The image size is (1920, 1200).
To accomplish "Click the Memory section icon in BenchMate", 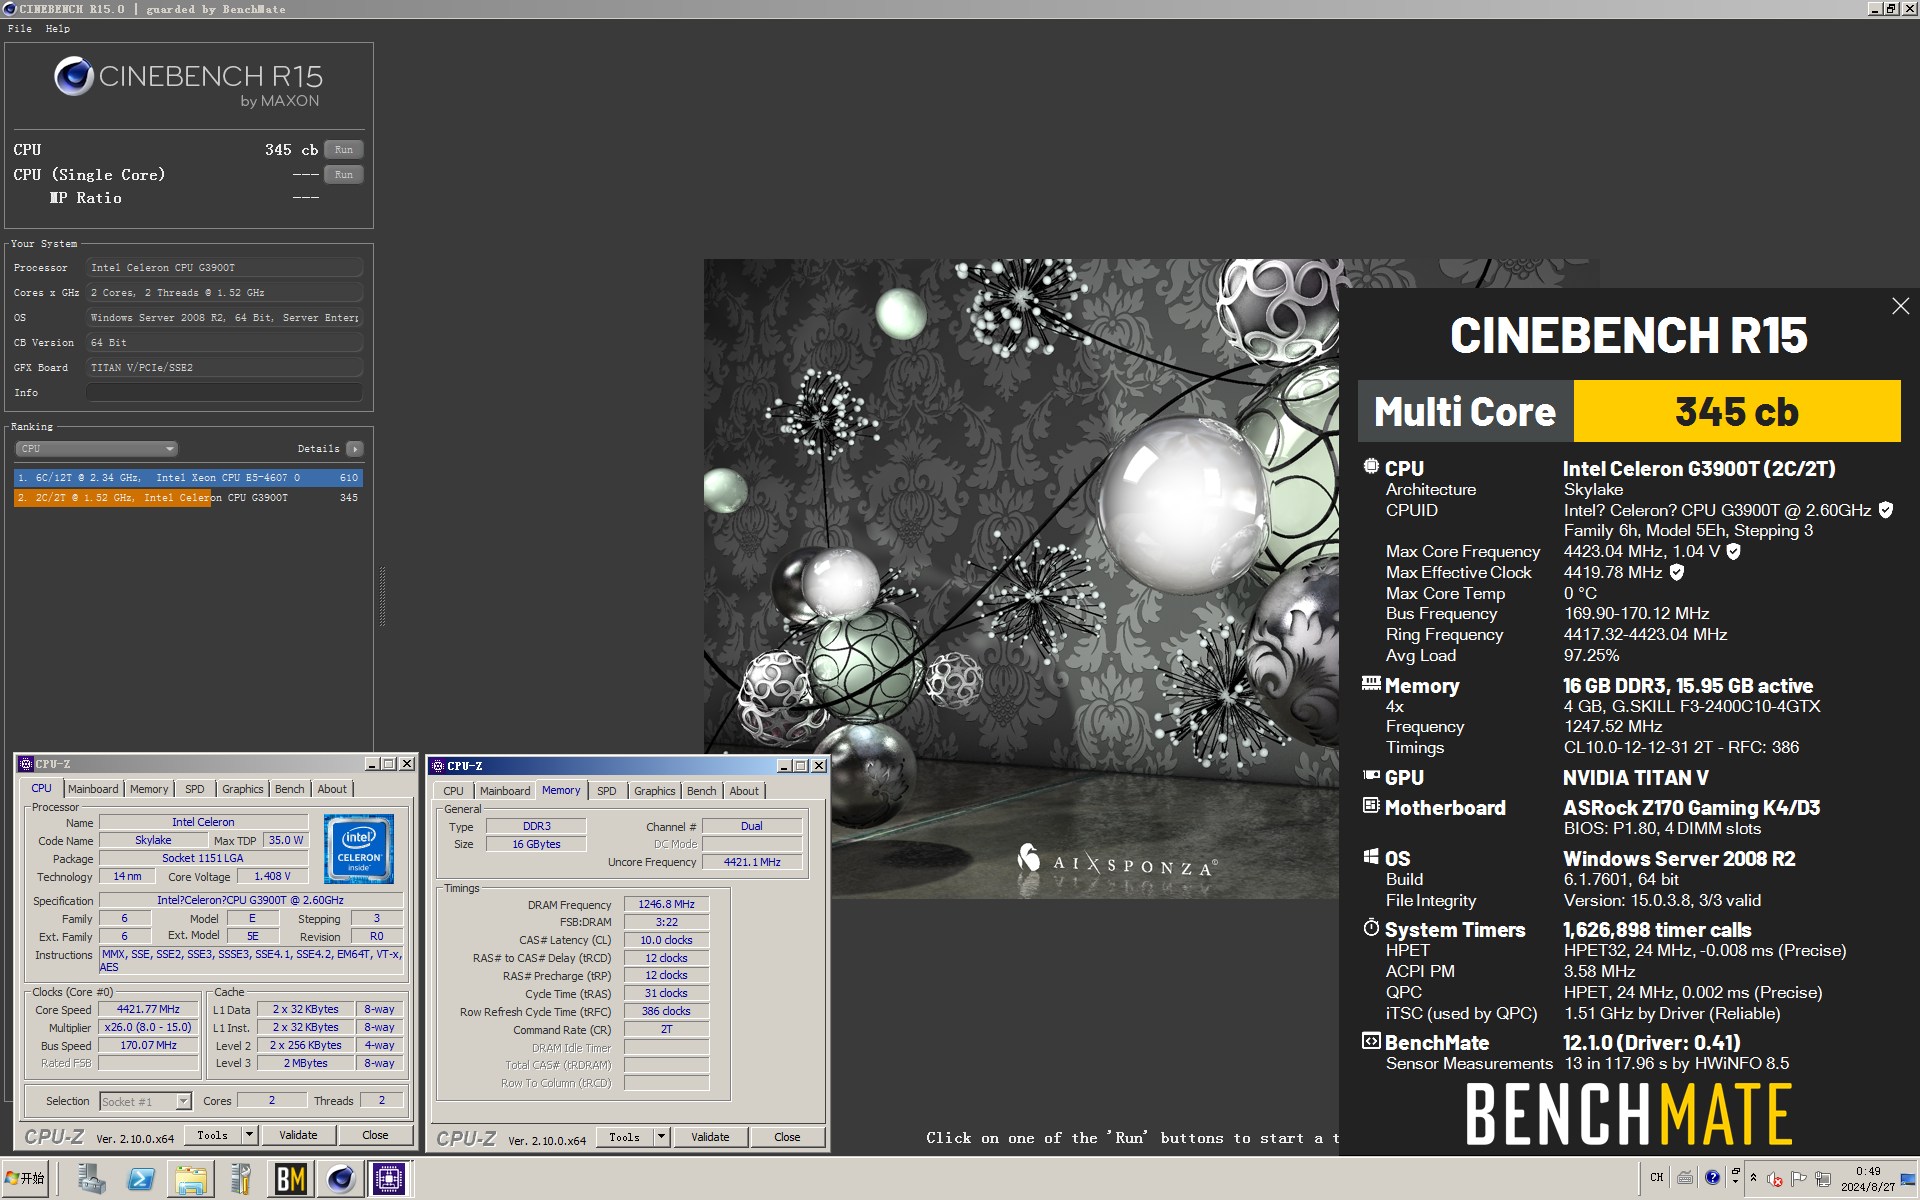I will pos(1371,683).
